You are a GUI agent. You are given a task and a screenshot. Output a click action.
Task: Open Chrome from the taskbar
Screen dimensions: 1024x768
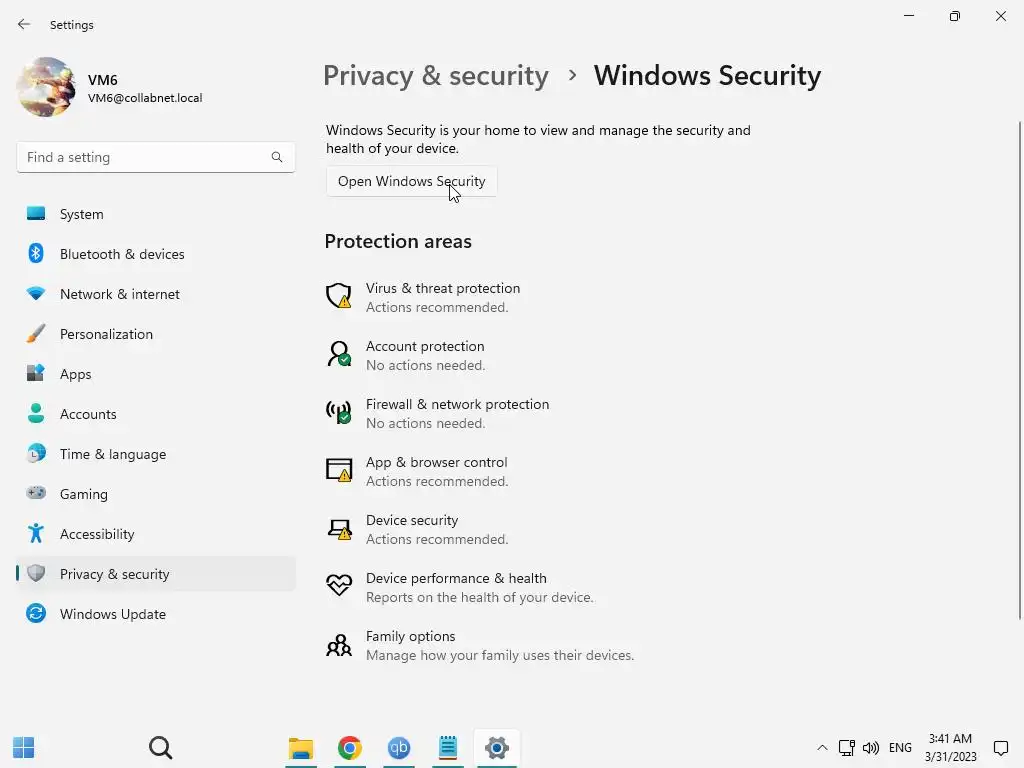point(349,747)
